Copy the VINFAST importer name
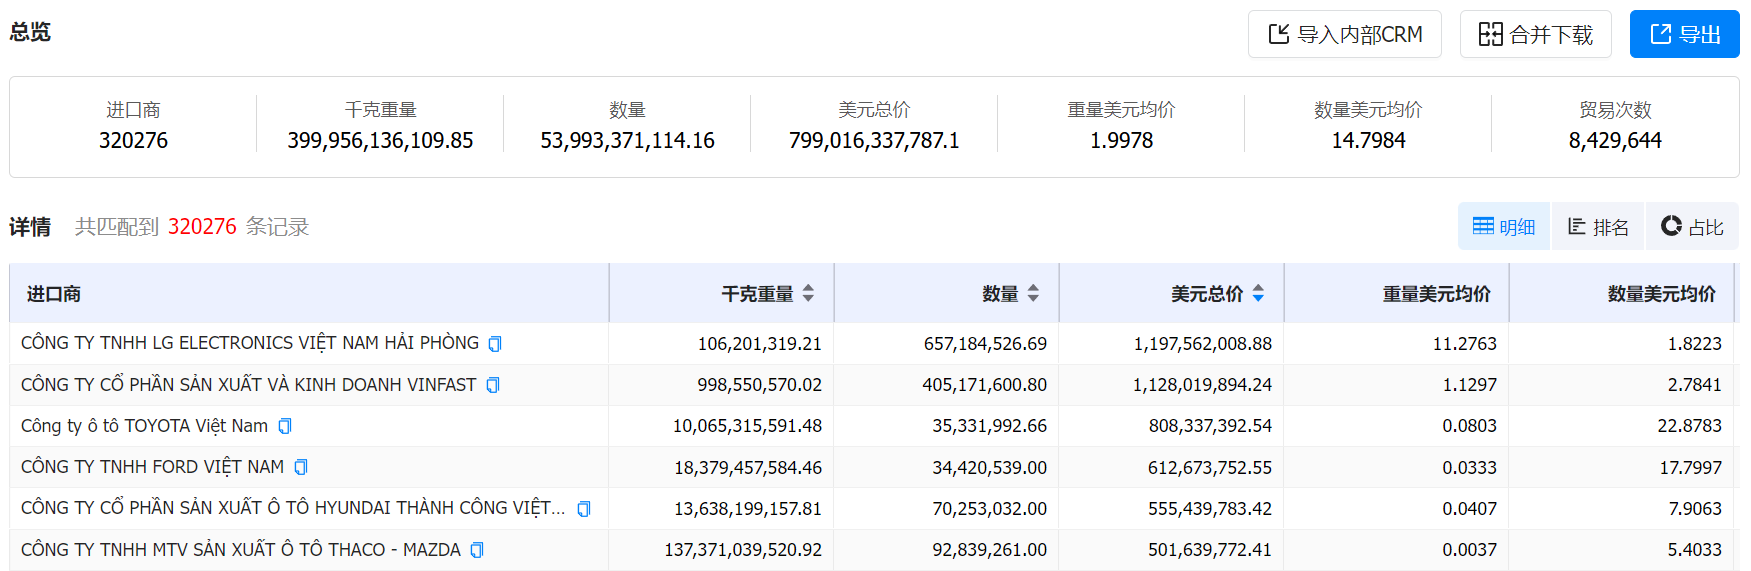Screen dimensions: 1751x571 (x=492, y=385)
